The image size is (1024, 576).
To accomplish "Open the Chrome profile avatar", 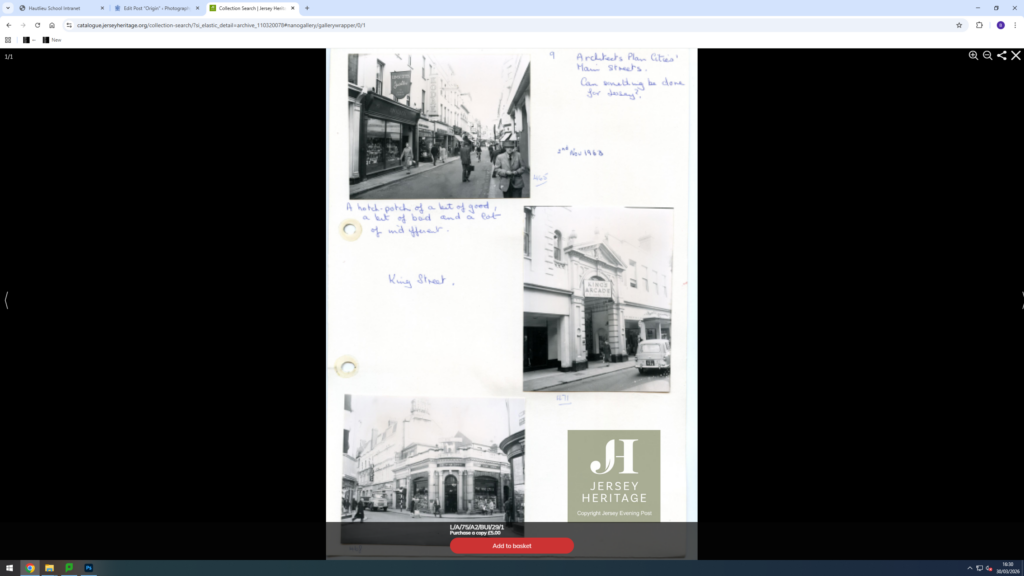I will [1000, 25].
